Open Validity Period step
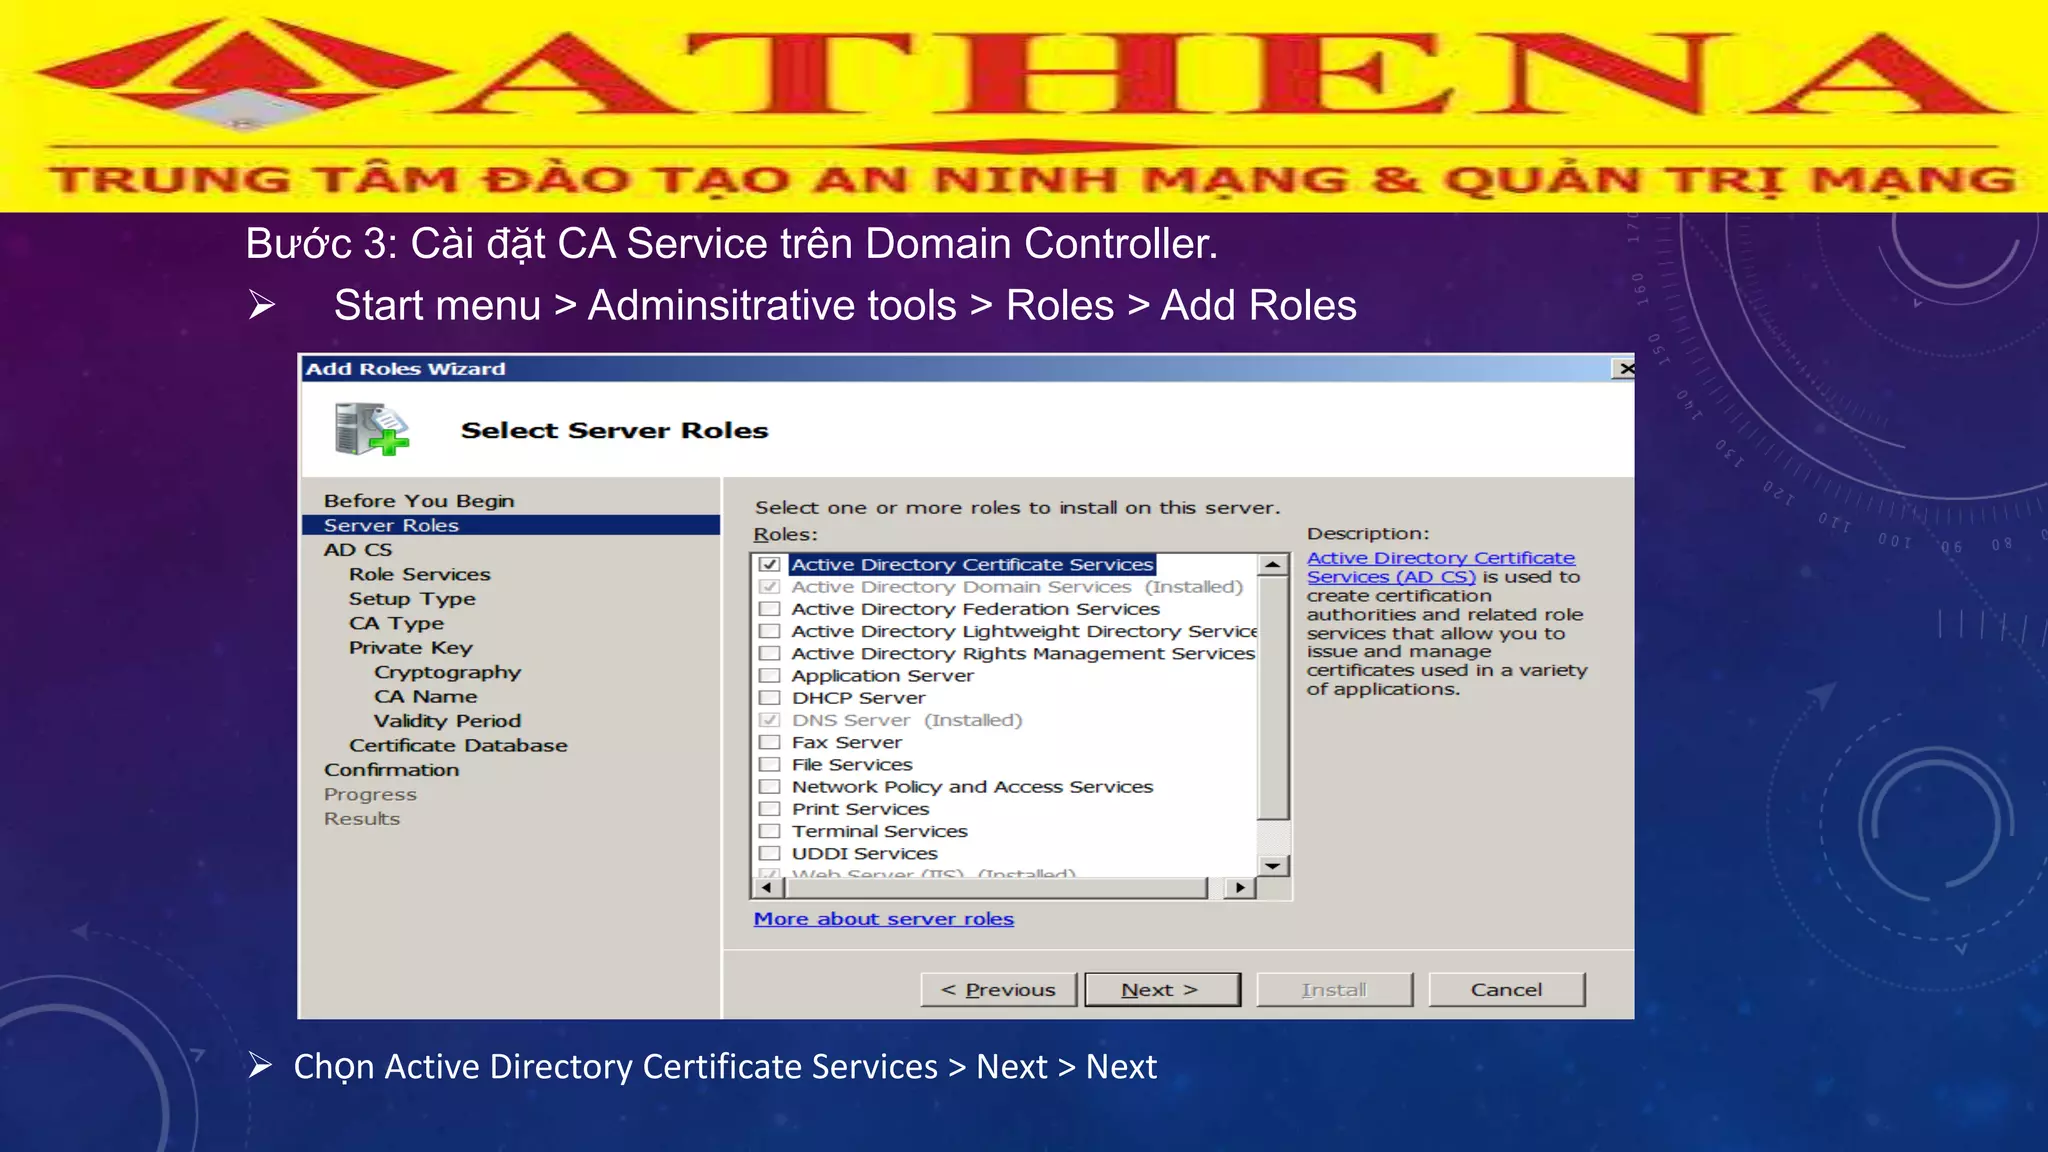 click(x=447, y=721)
